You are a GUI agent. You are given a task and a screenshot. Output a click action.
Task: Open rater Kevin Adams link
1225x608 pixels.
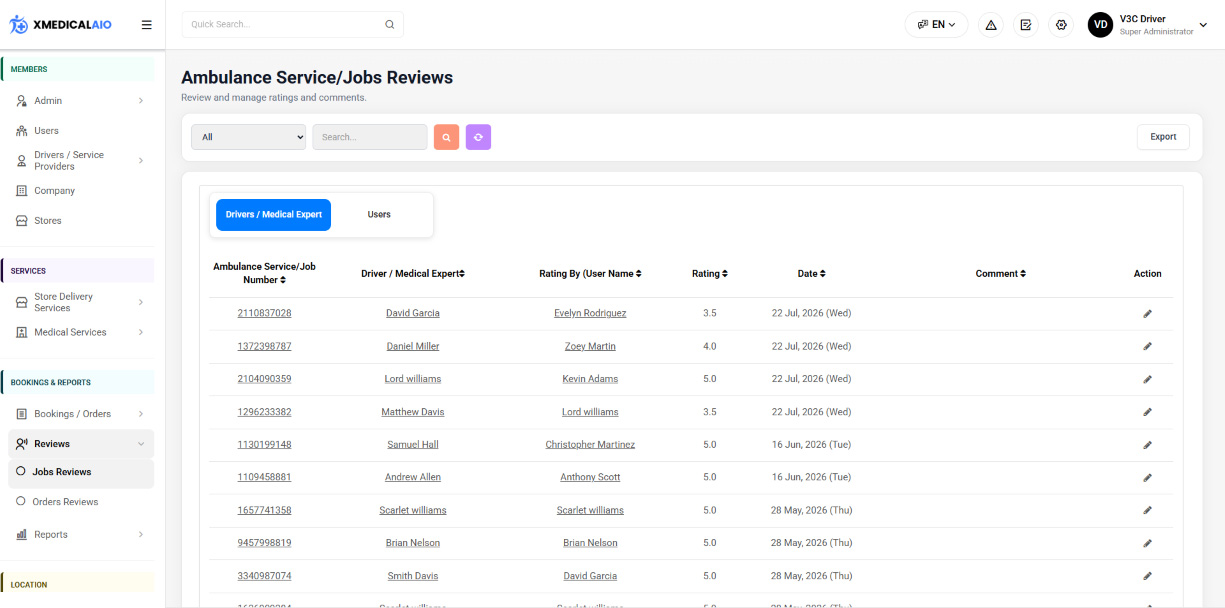[x=590, y=379]
